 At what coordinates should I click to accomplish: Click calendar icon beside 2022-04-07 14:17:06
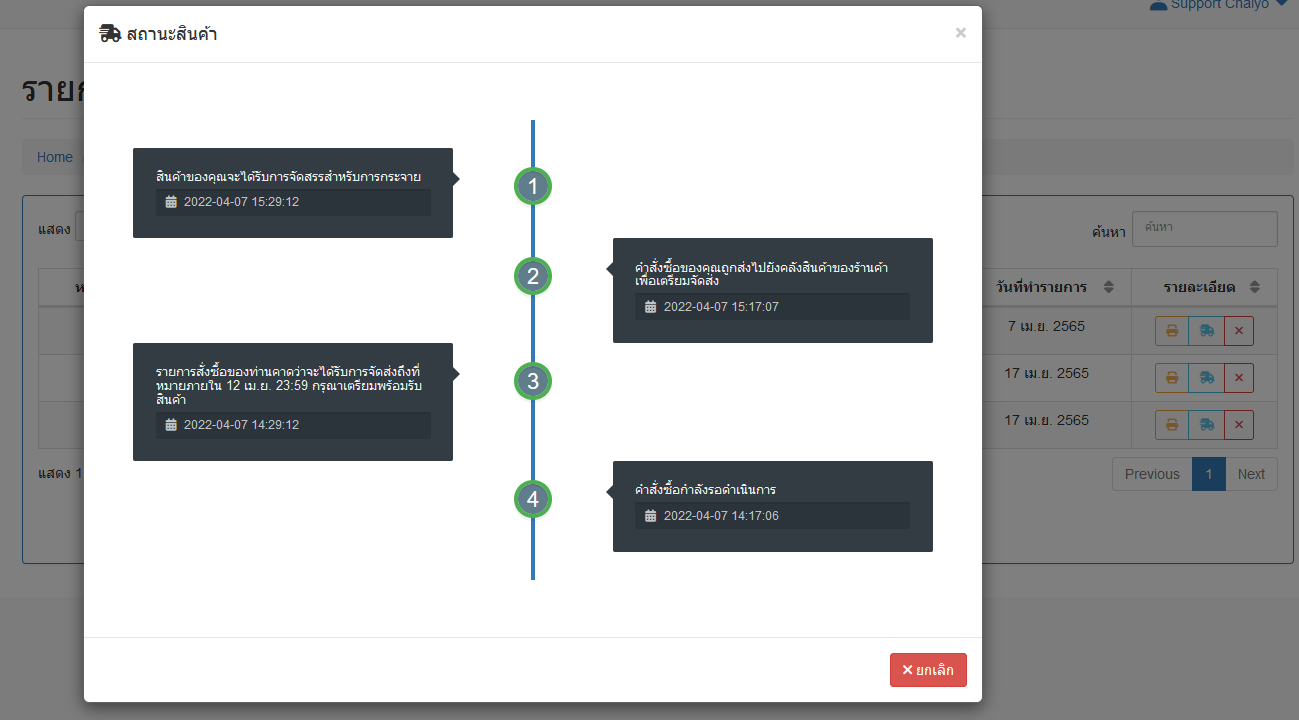(x=651, y=516)
